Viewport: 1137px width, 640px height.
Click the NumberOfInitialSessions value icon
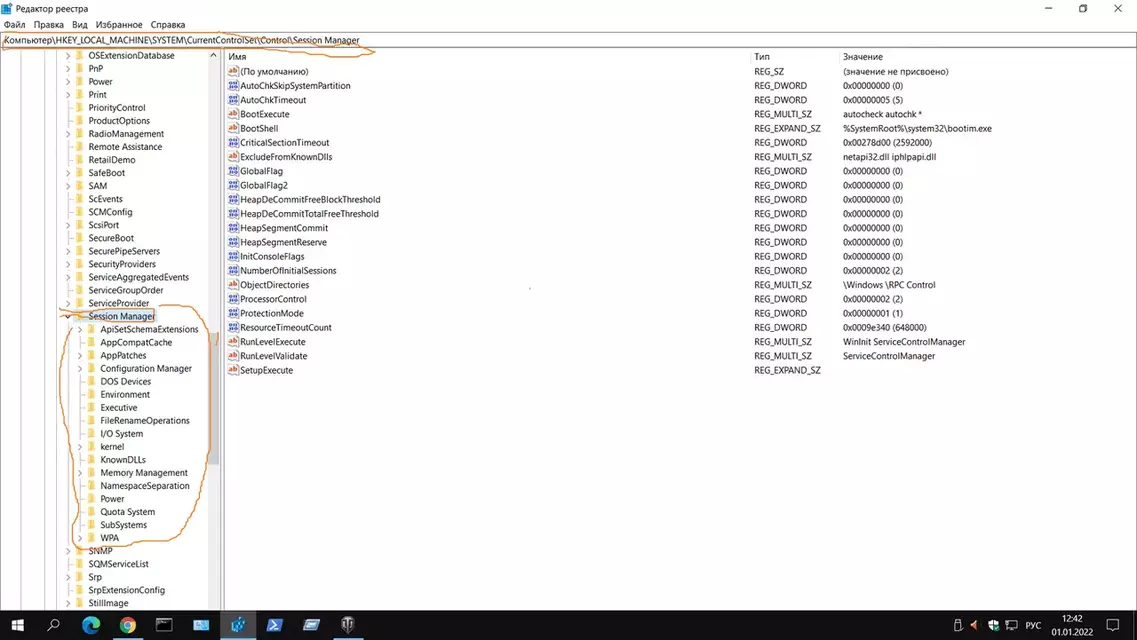tap(233, 270)
